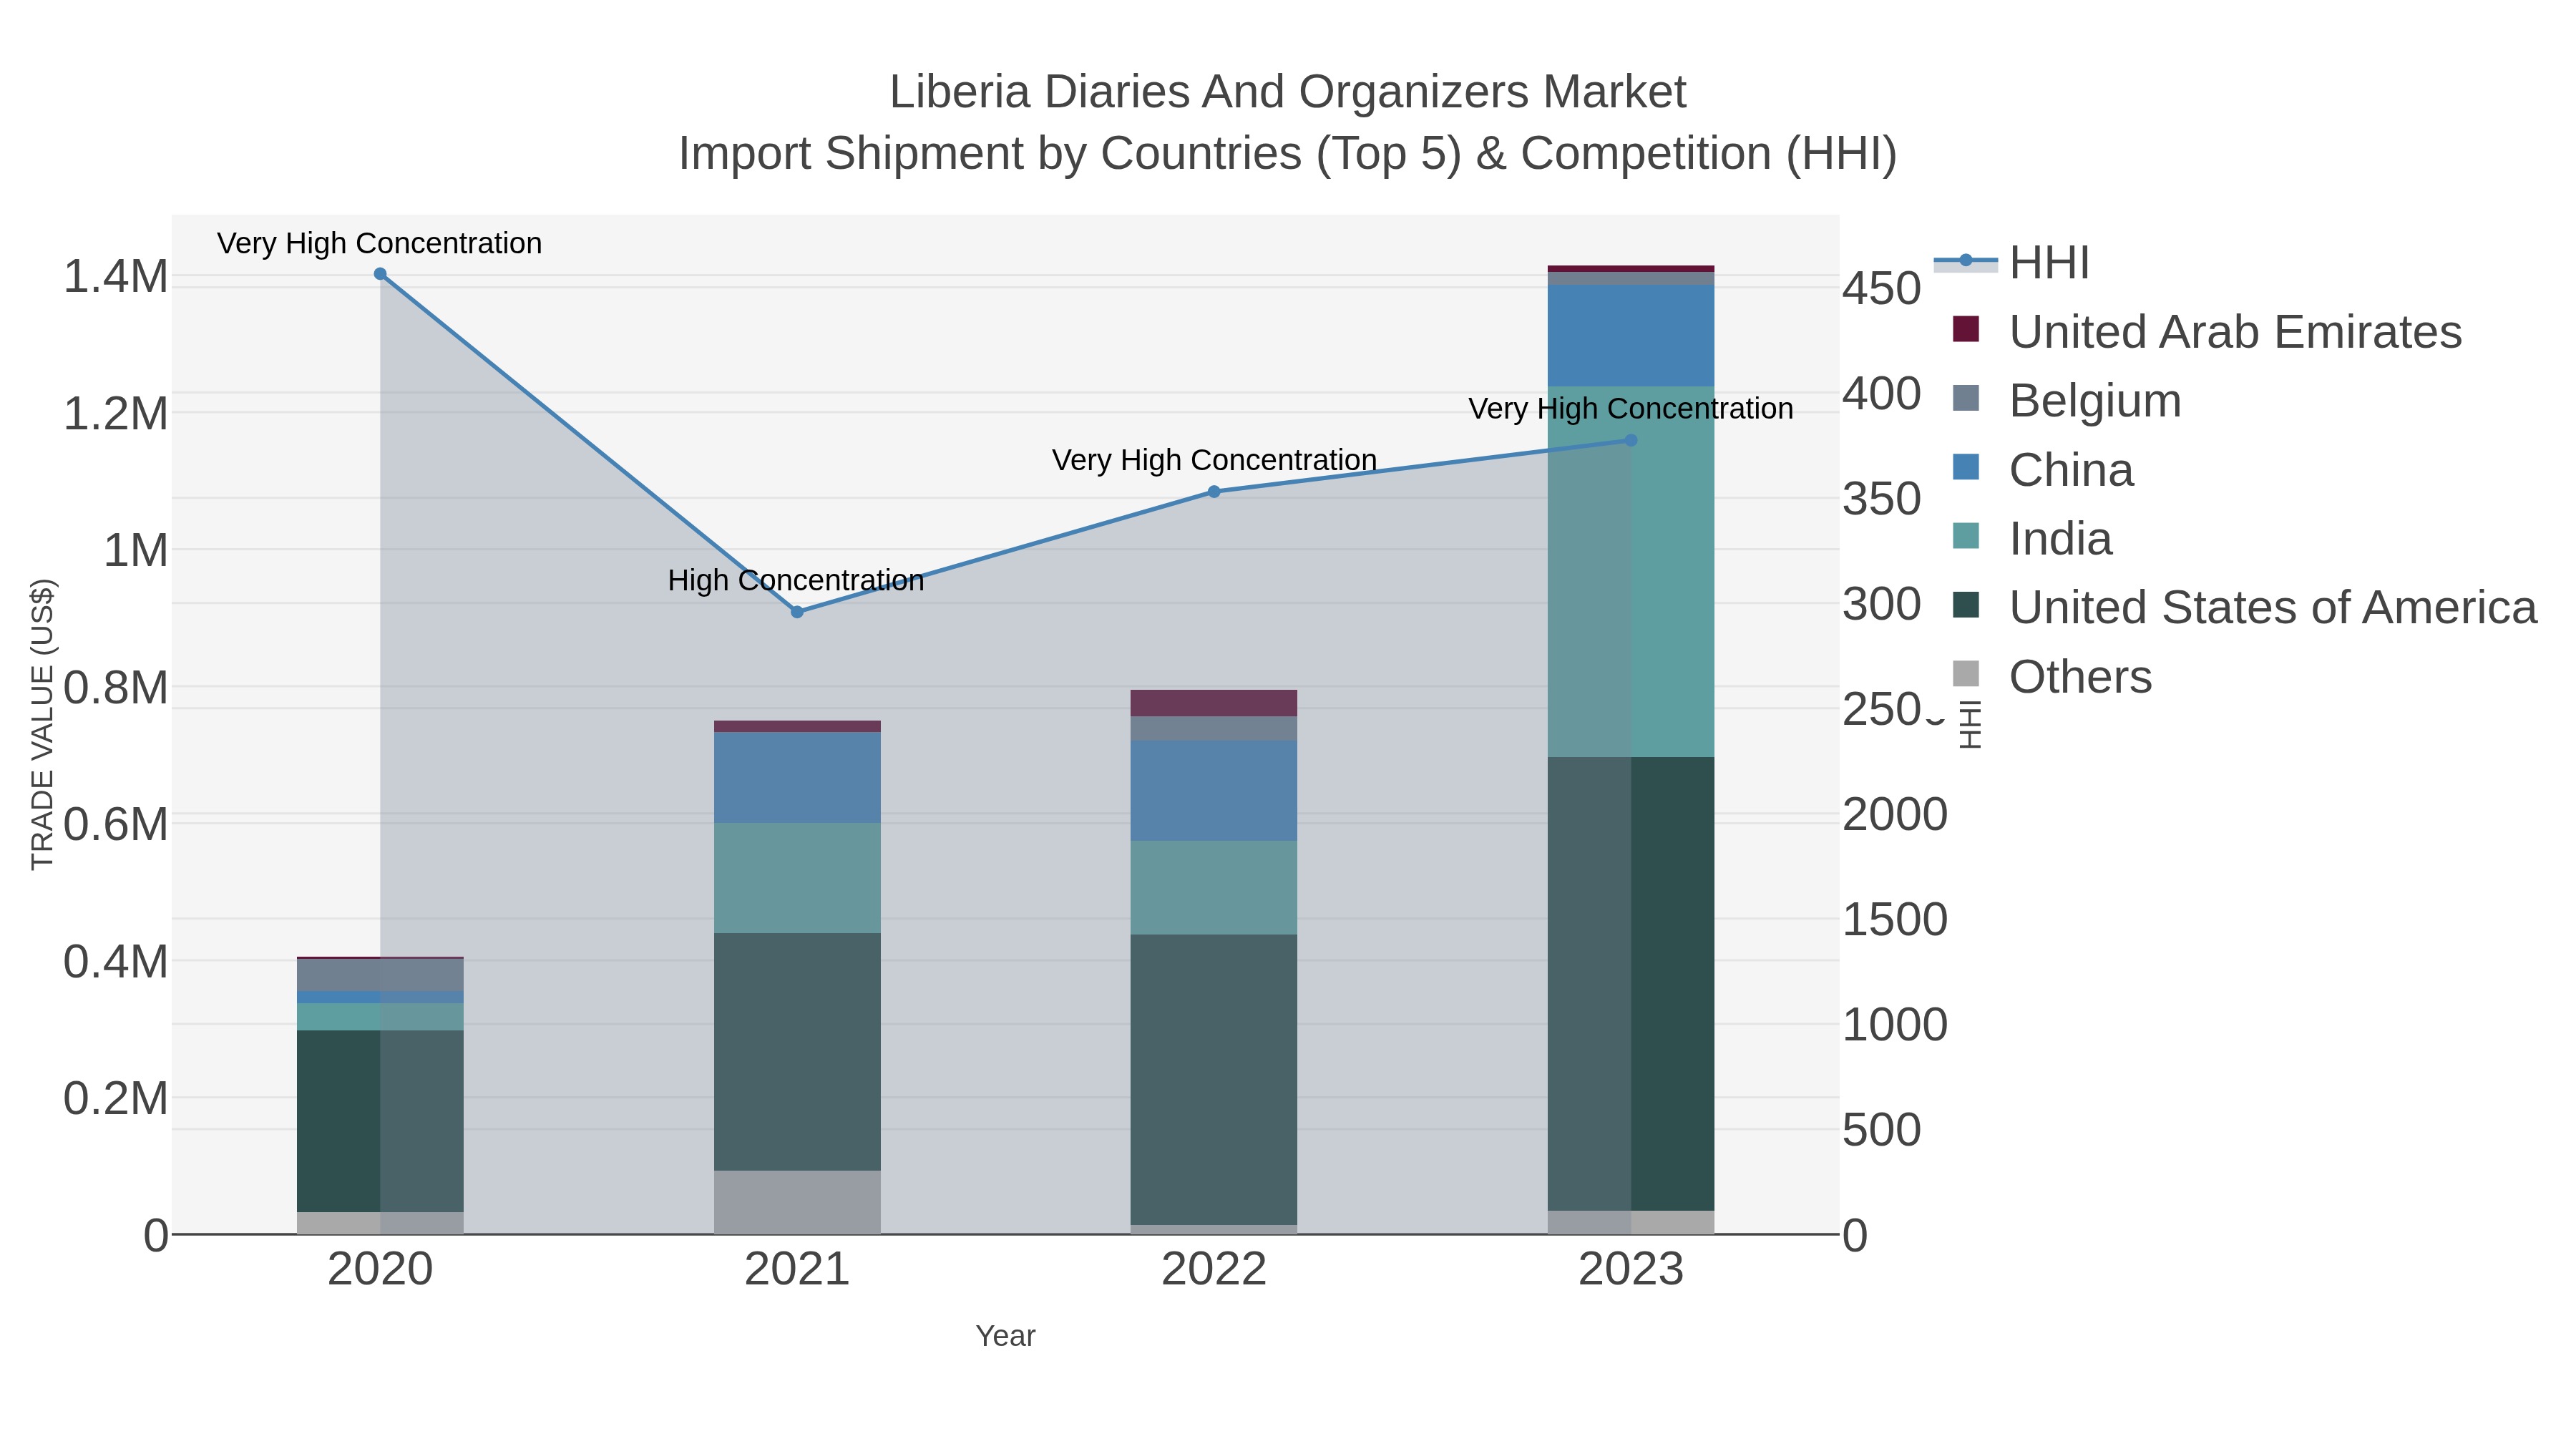Toggle the China legend entry

tap(2042, 469)
